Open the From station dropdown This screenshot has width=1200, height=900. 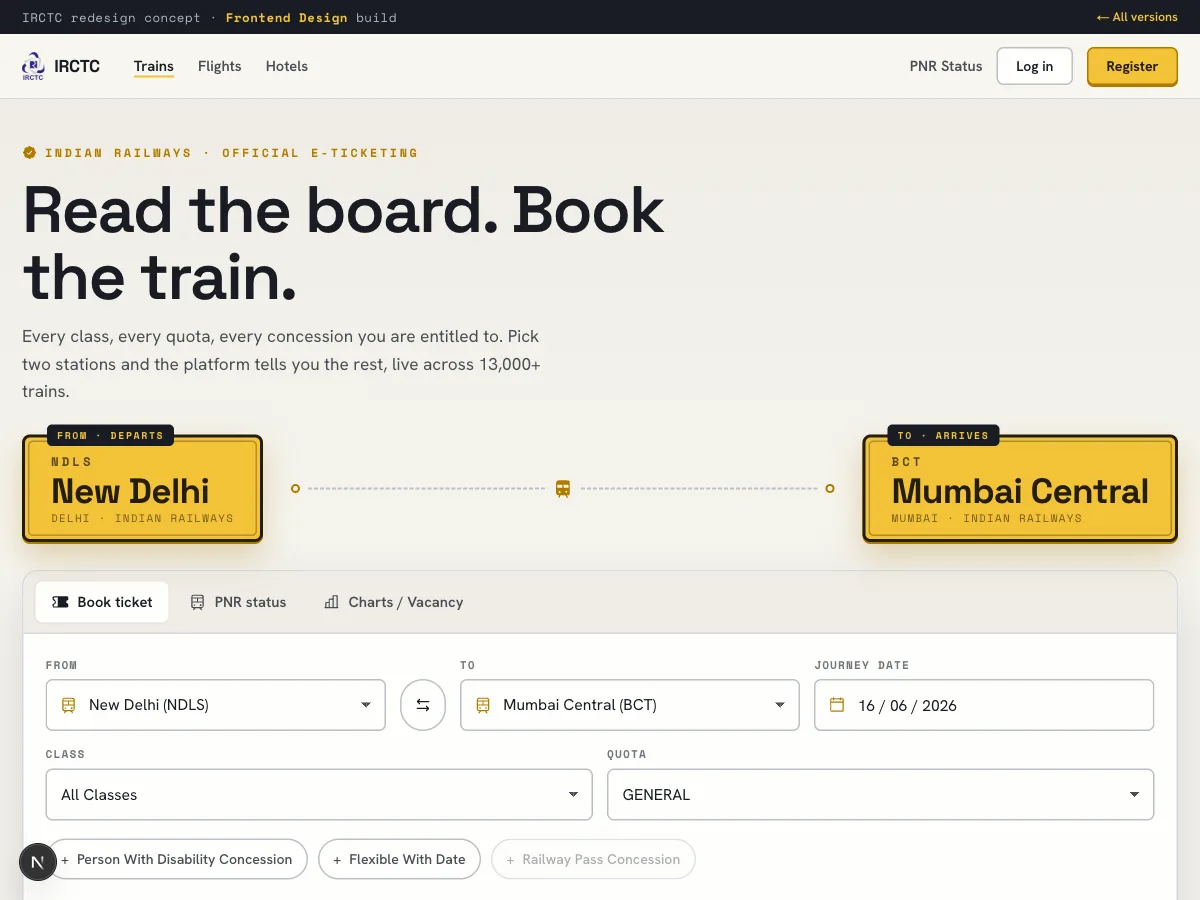coord(216,705)
